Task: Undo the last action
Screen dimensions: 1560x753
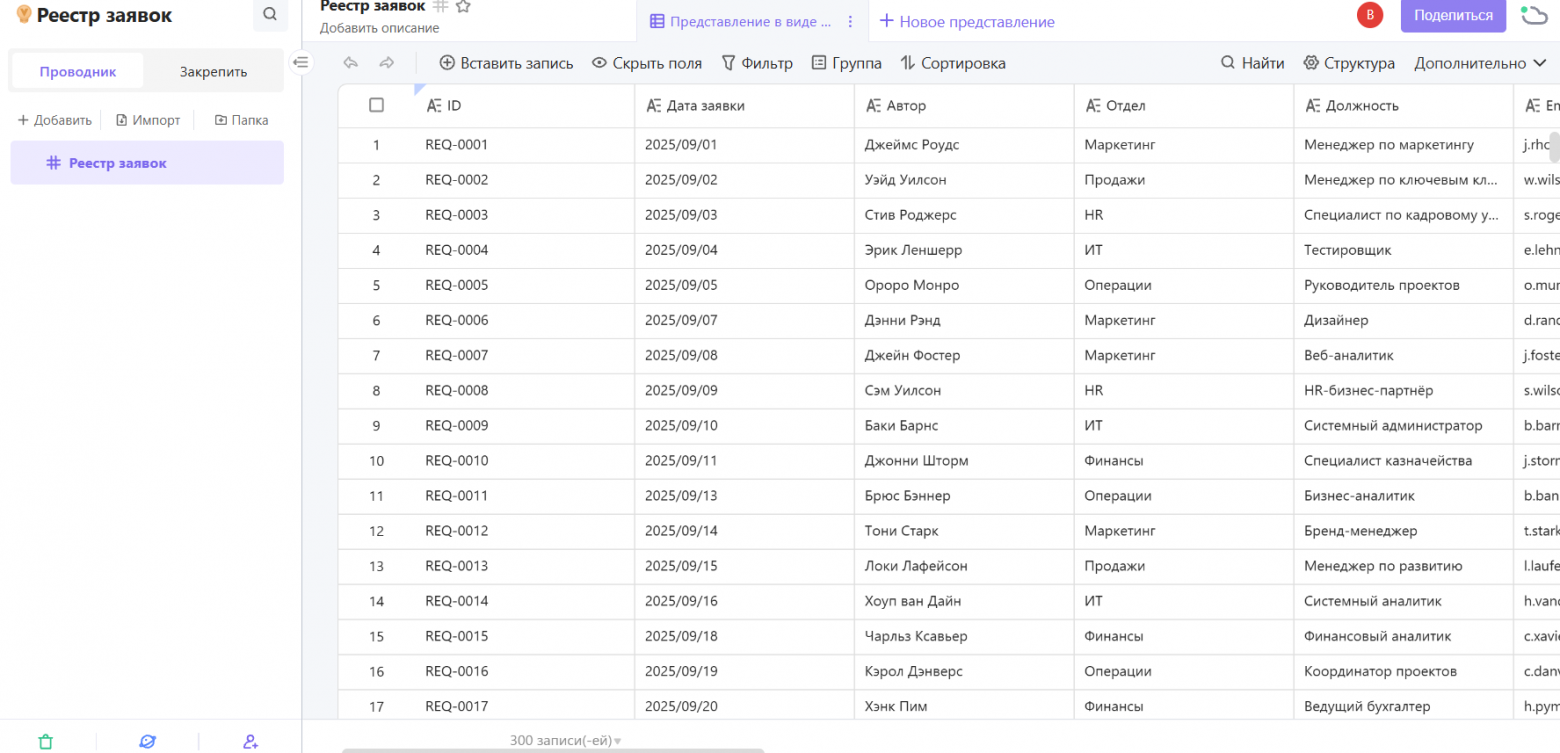Action: [351, 63]
